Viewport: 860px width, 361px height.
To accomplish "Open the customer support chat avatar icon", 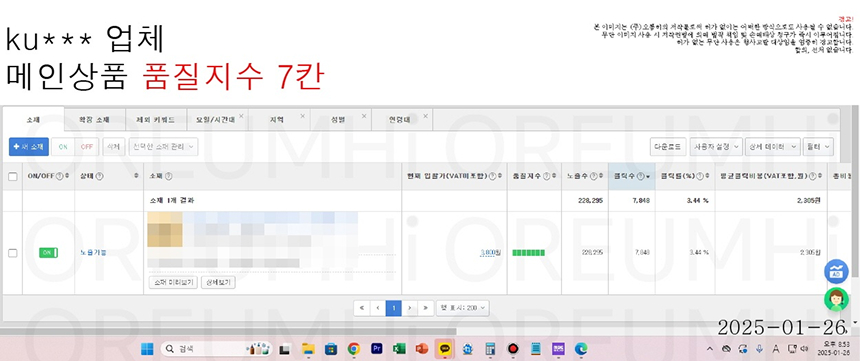I will pos(836,300).
